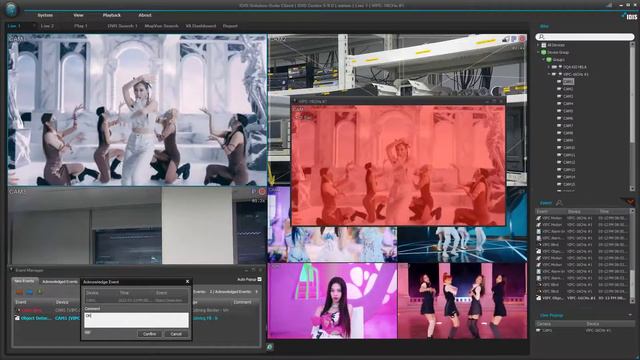Close the Acknowledge Event dialog
This screenshot has width=640, height=360.
pos(187,282)
